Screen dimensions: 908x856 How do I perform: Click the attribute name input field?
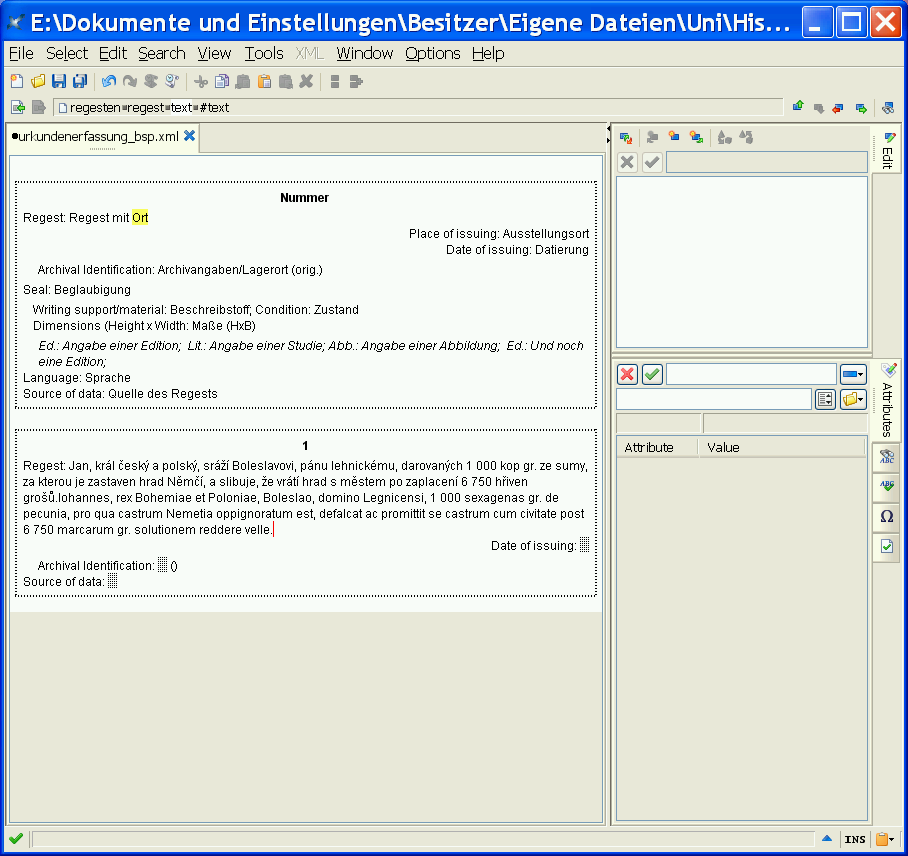751,374
